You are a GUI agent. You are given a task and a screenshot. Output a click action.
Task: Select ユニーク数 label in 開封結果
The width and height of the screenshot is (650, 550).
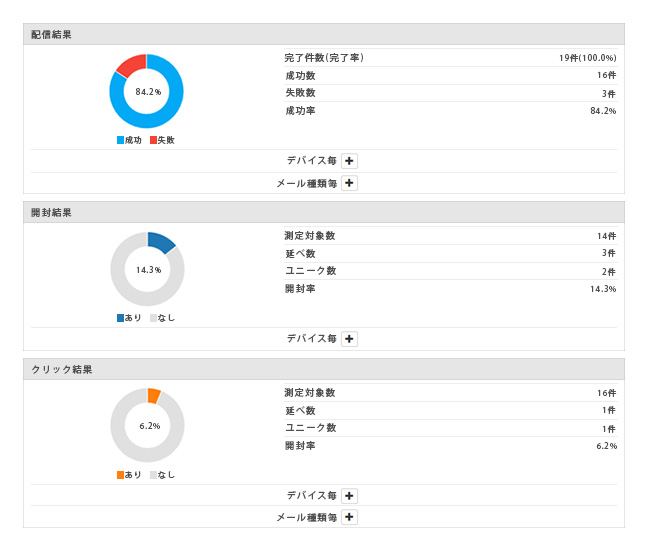[310, 271]
